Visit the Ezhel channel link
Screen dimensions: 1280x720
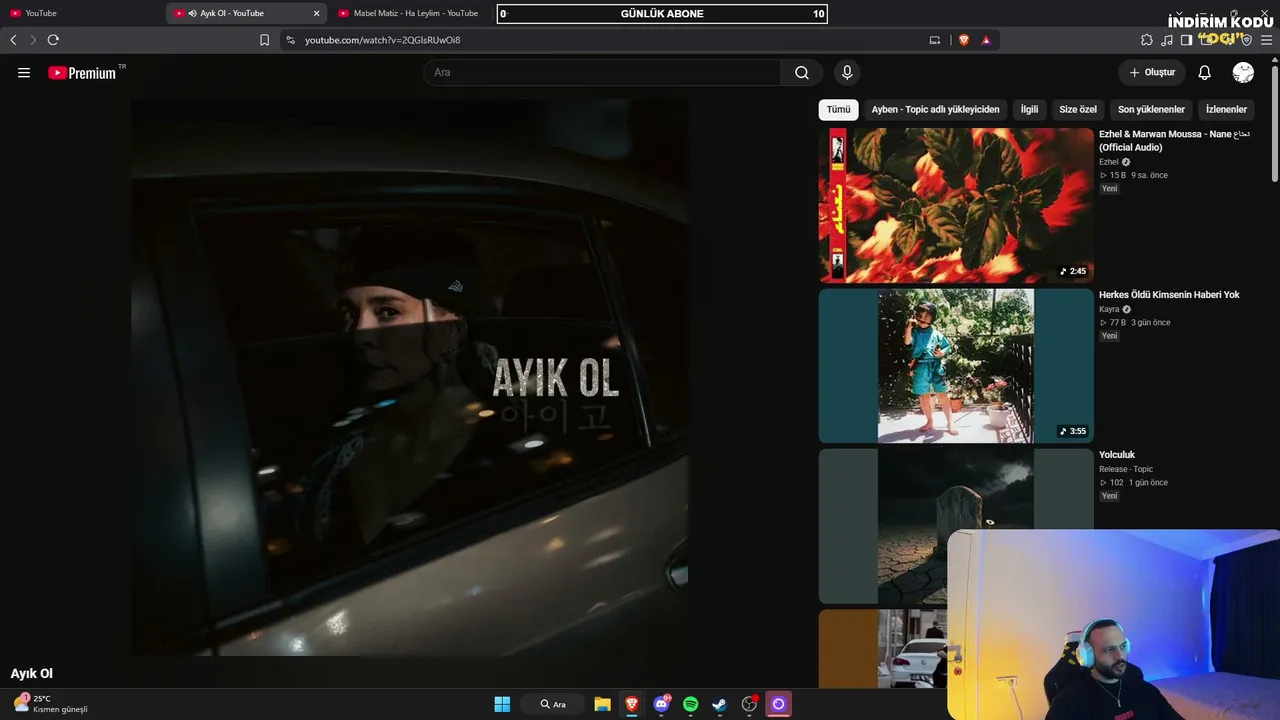point(1109,162)
